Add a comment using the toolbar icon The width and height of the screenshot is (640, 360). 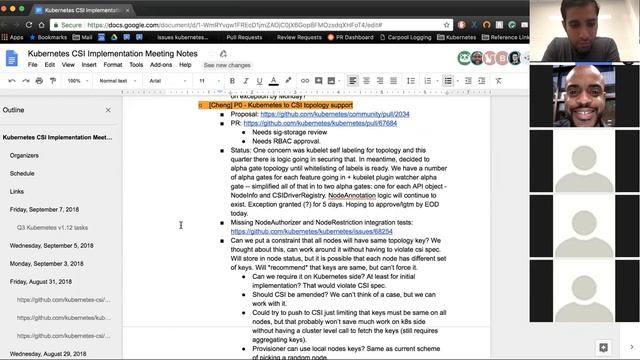pyautogui.click(x=318, y=81)
